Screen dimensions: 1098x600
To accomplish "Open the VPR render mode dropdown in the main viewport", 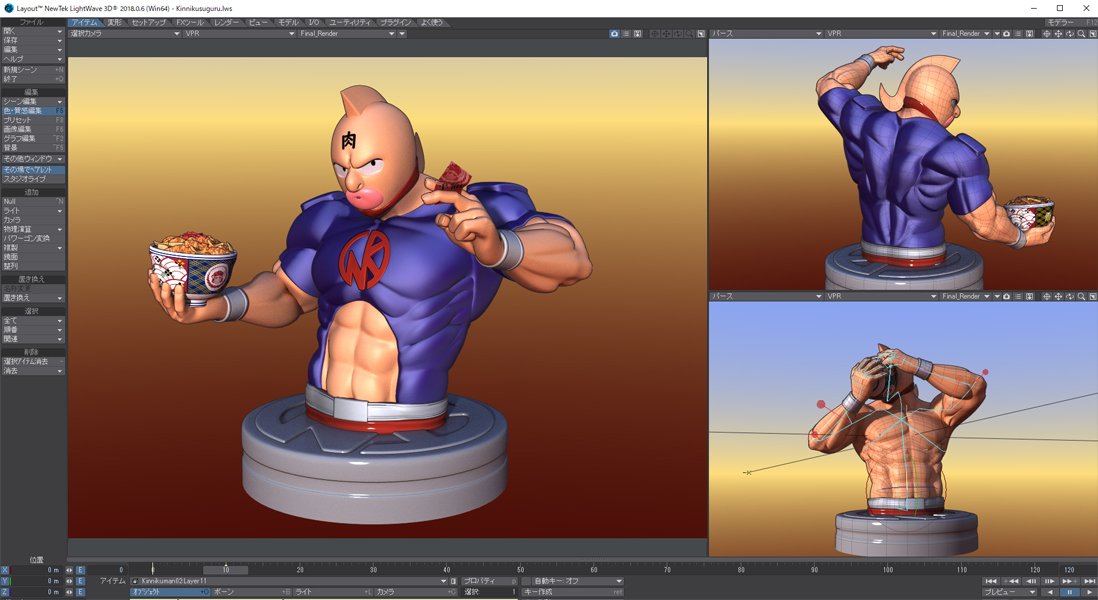I will [x=239, y=34].
